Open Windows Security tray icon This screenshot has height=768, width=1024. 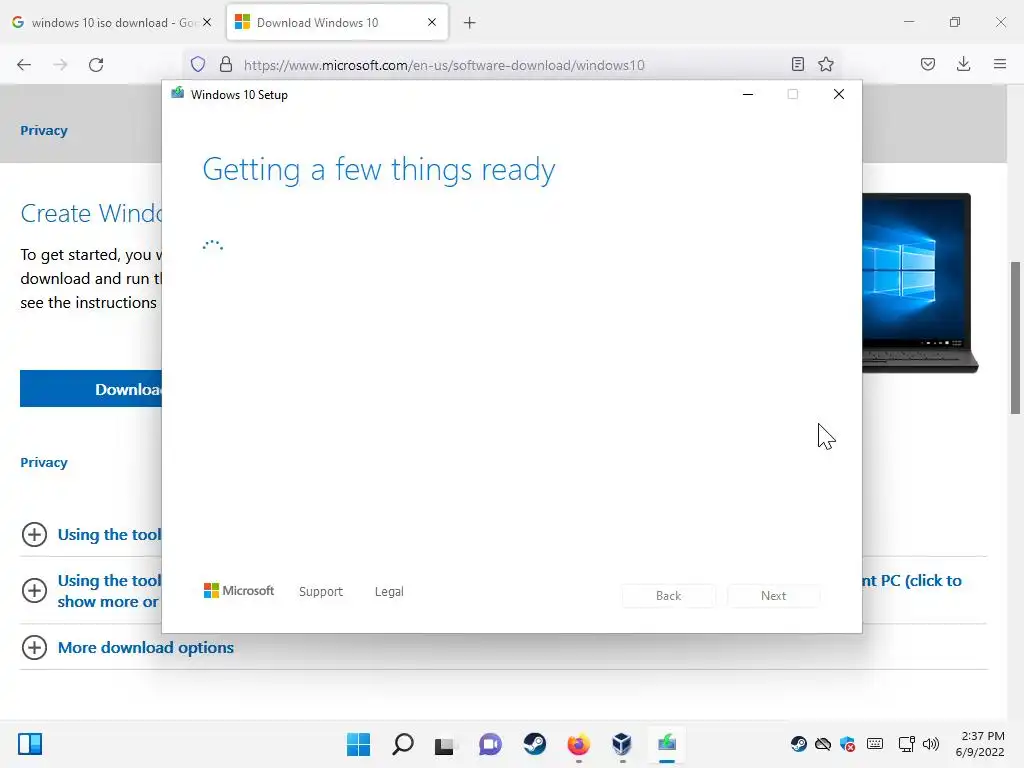click(x=848, y=744)
